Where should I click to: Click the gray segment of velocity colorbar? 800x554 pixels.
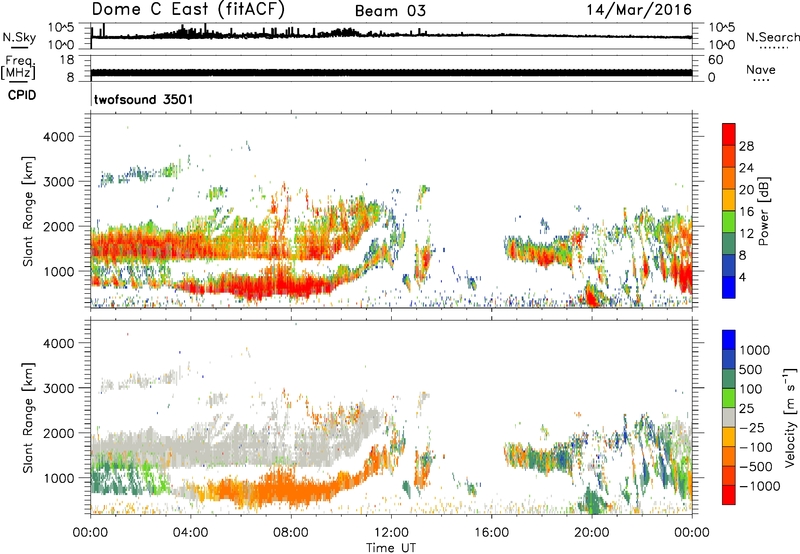tap(729, 418)
